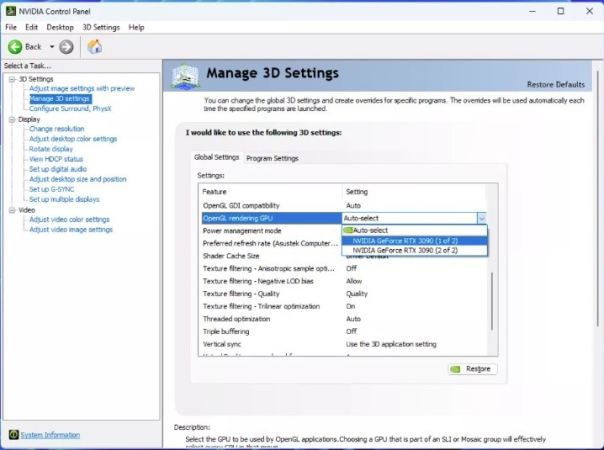Open Adjust image settings with preview

tap(82, 89)
